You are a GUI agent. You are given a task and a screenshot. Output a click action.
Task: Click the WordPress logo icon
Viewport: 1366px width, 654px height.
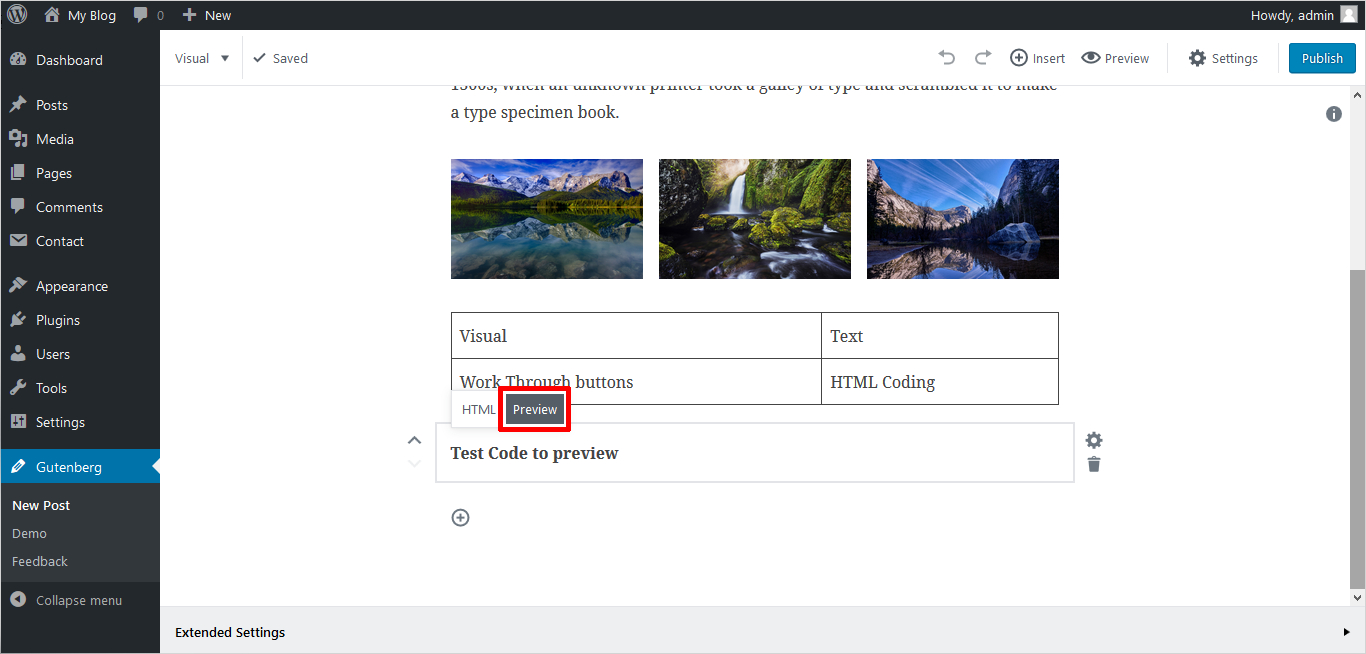tap(17, 15)
